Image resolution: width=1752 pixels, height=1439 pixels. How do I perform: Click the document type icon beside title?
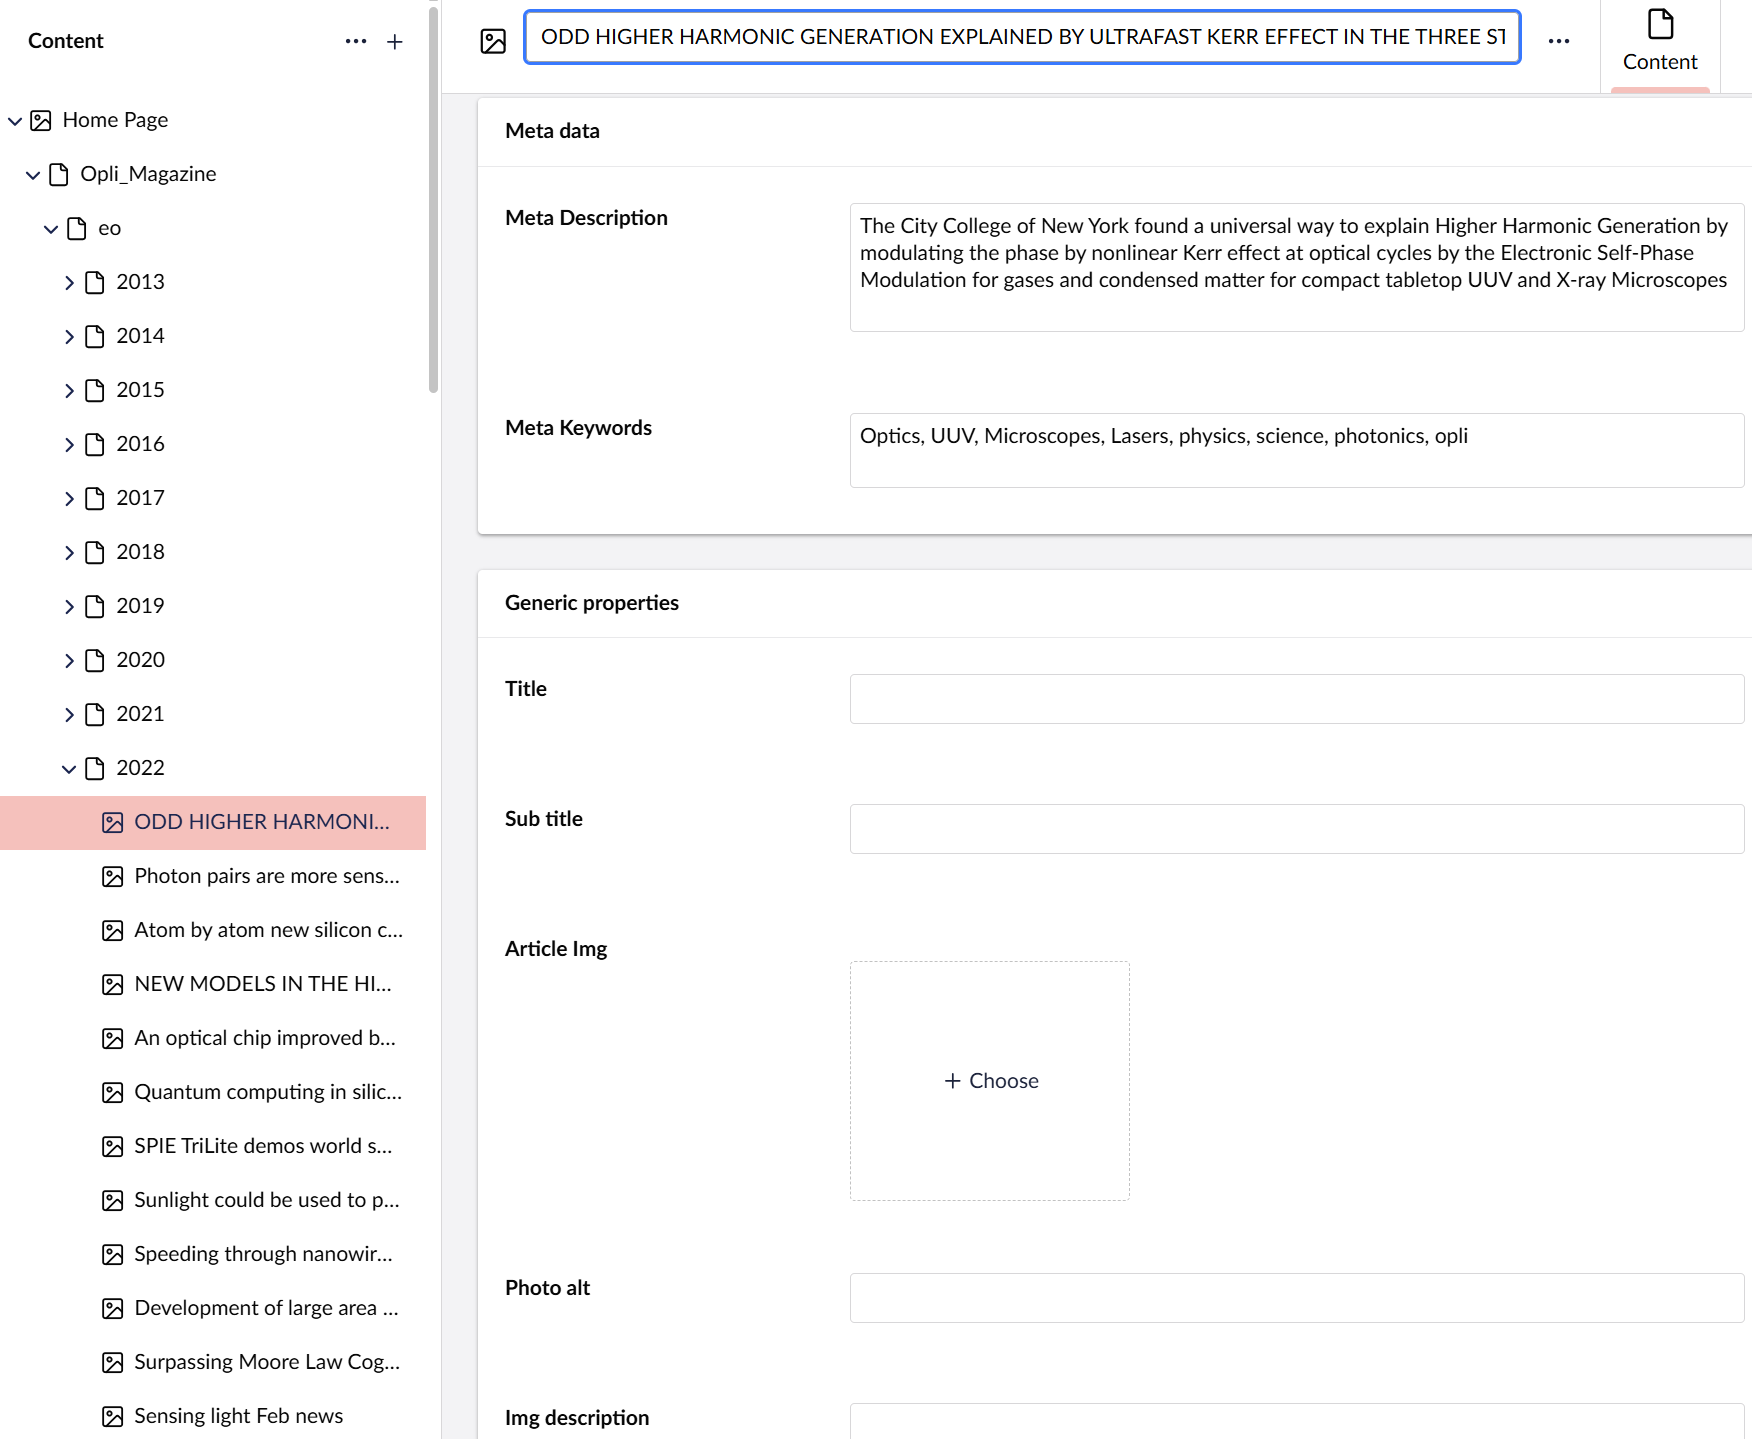point(493,41)
